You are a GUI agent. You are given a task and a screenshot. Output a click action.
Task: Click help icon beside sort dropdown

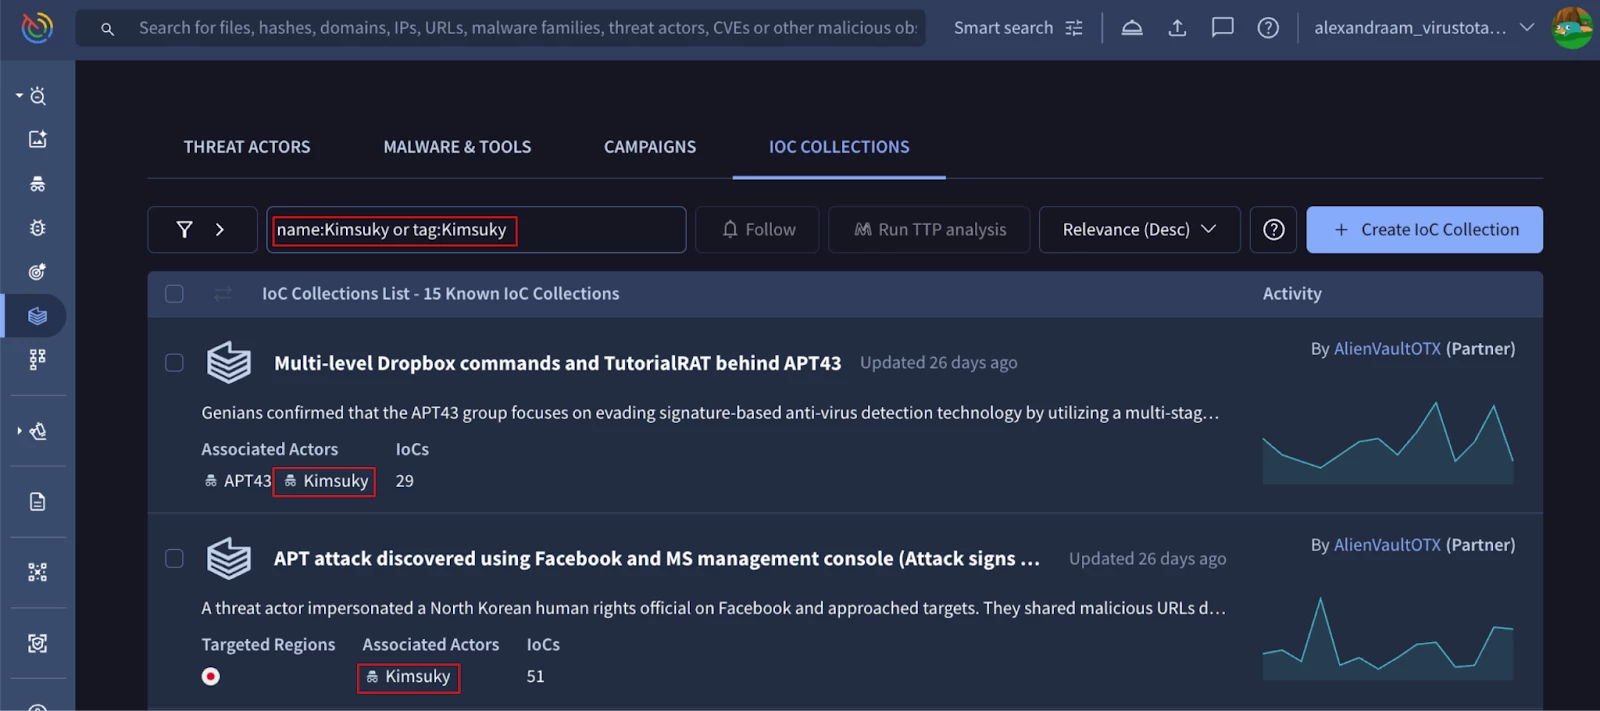click(1273, 230)
